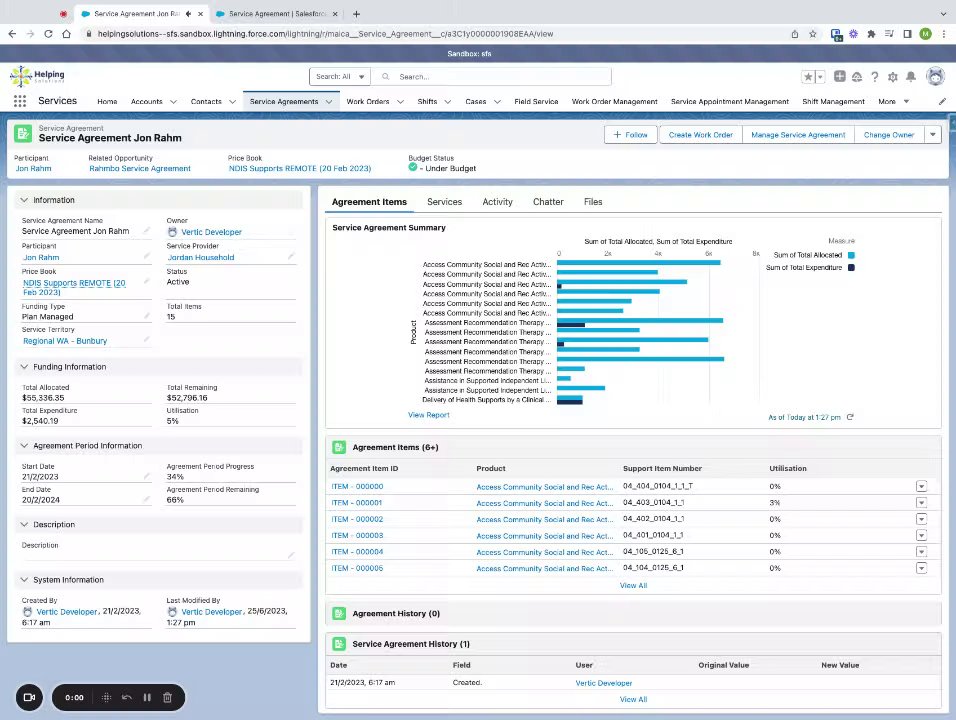This screenshot has width=956, height=720.
Task: Open the Accounts tab dropdown chevron
Action: tap(173, 102)
